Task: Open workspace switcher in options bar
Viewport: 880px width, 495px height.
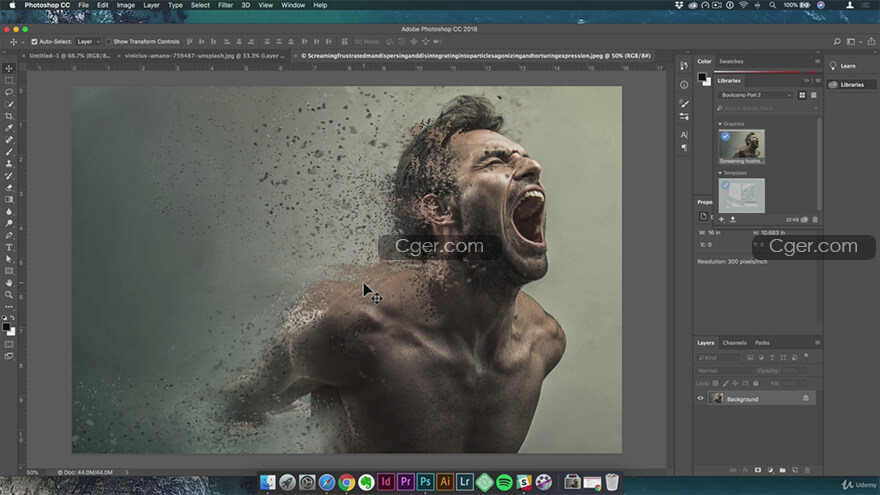Action: pyautogui.click(x=852, y=42)
